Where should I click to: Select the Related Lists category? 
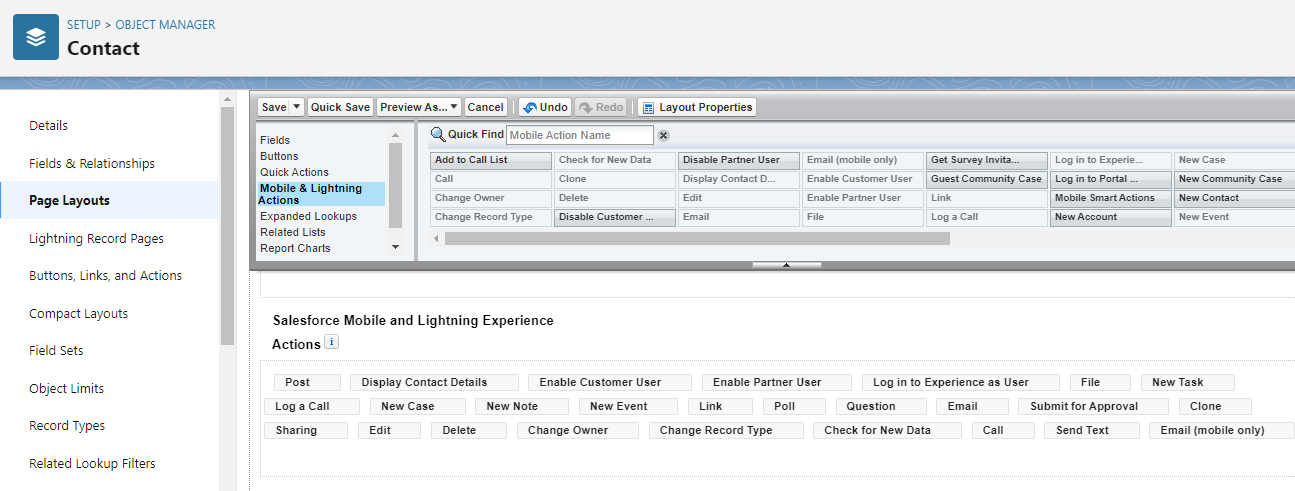pyautogui.click(x=293, y=232)
